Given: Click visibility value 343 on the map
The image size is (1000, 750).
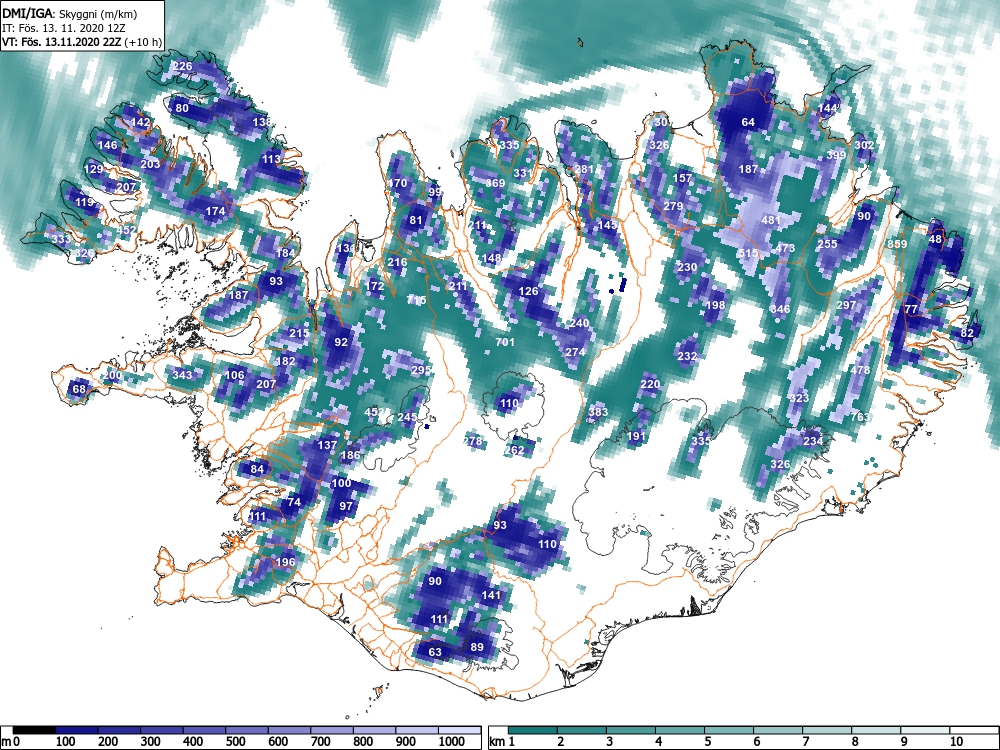Looking at the screenshot, I should click(182, 374).
